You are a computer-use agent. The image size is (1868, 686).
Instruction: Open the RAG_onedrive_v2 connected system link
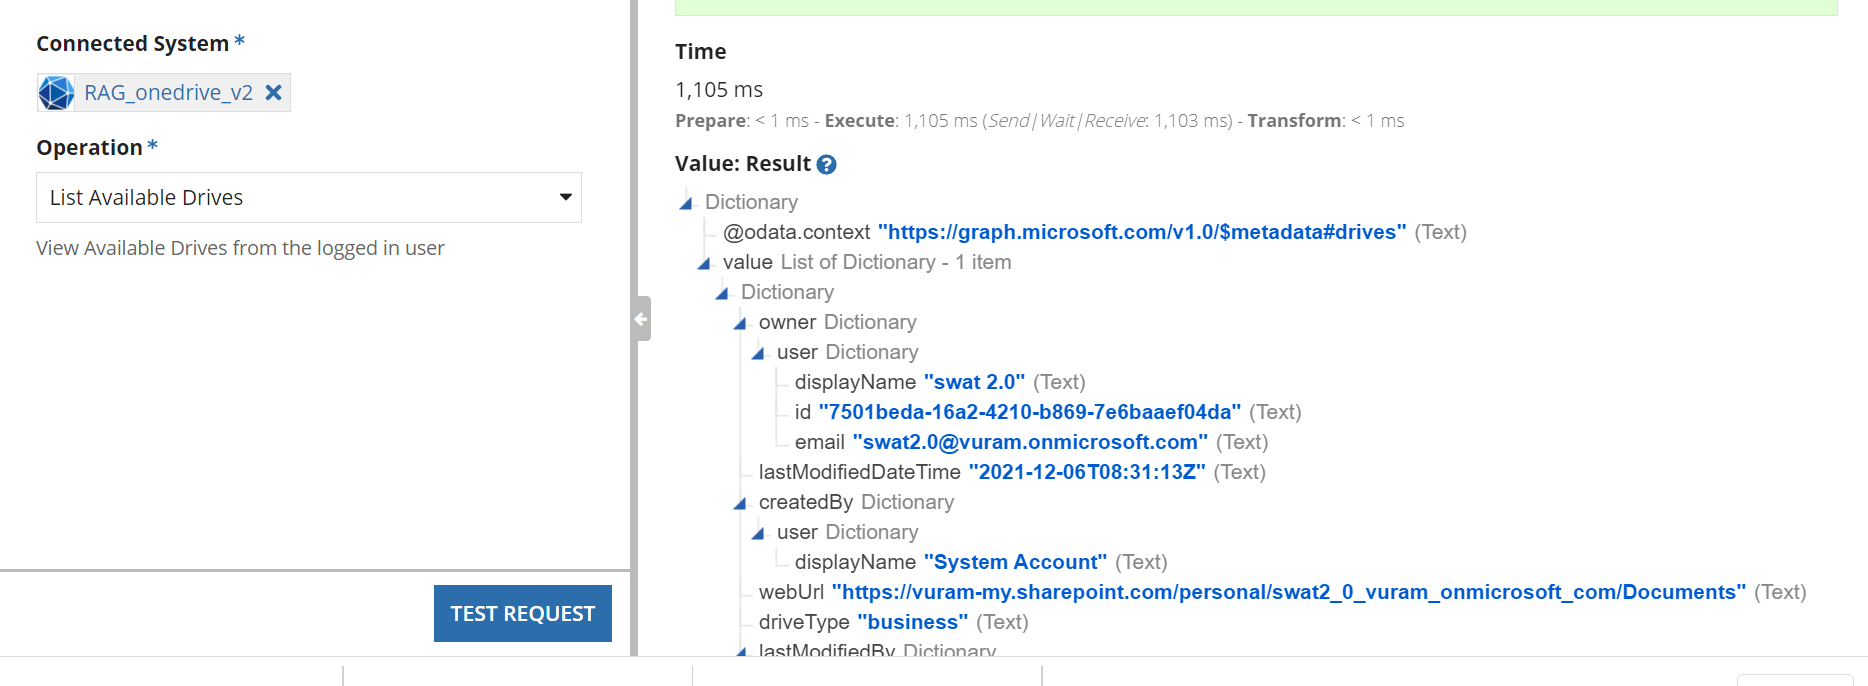coord(168,93)
